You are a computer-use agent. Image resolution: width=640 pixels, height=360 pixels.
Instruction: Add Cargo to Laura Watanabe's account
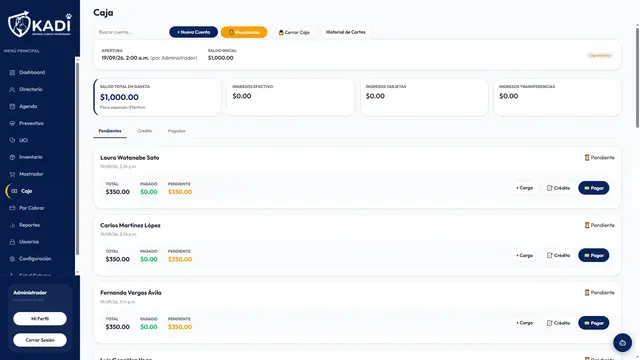pyautogui.click(x=524, y=188)
